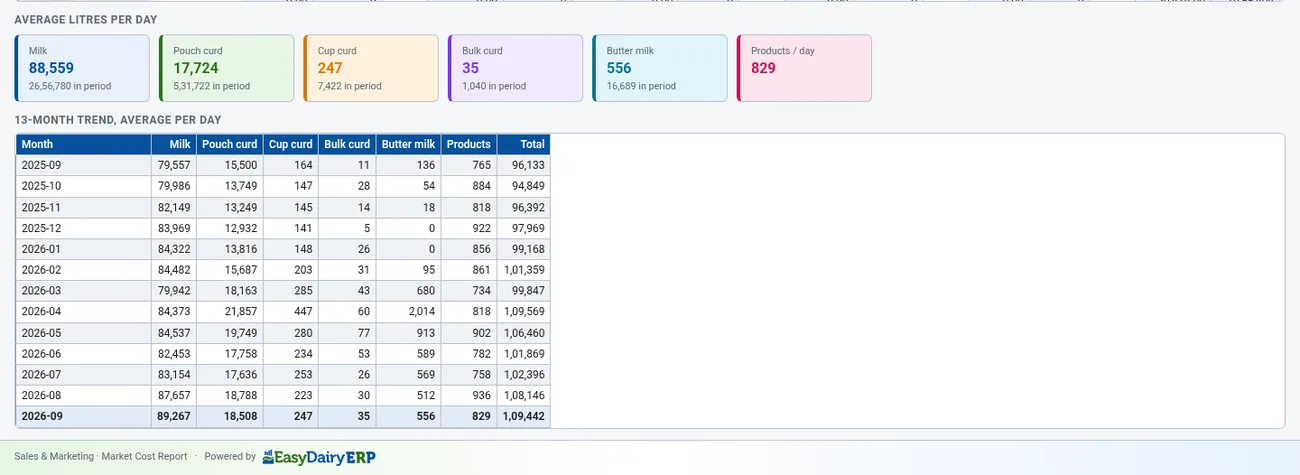Click the Bulk curd column header
1300x475 pixels.
point(347,144)
